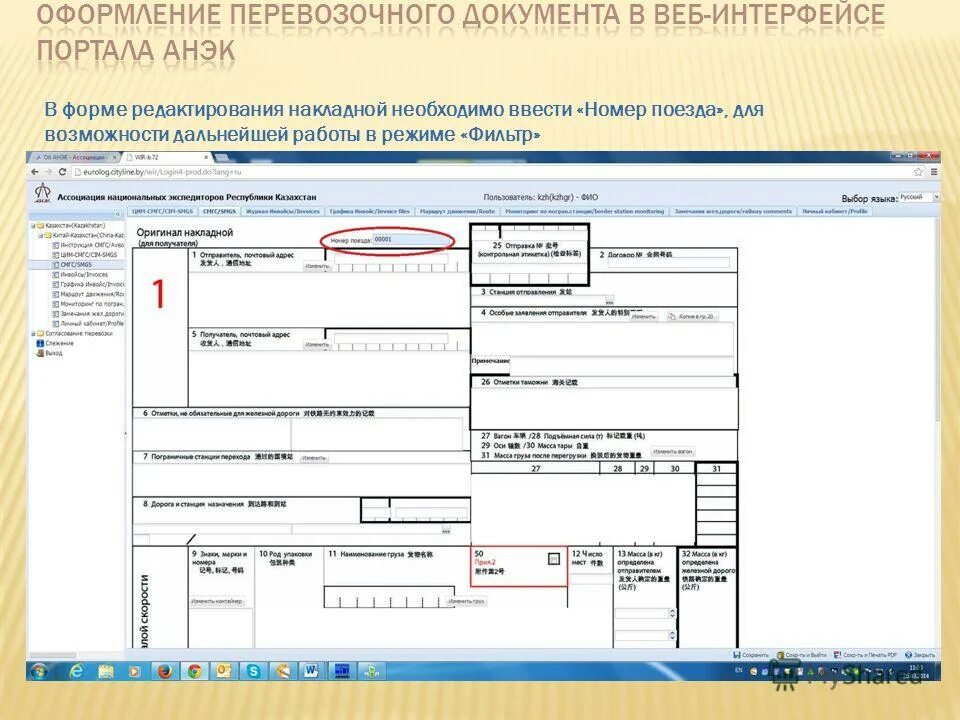Screen dimensions: 960x720
Task: Open Графика Инвойс/Invoice files tab
Action: coord(369,211)
